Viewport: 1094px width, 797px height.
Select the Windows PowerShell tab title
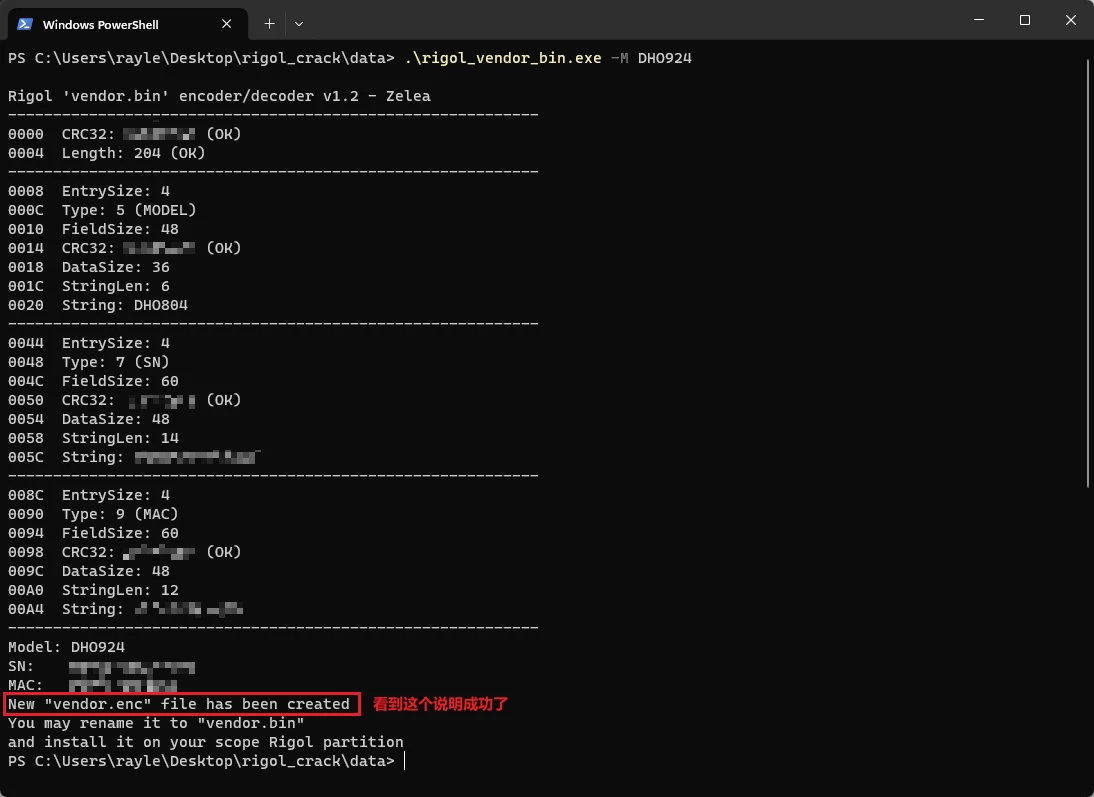[x=100, y=24]
